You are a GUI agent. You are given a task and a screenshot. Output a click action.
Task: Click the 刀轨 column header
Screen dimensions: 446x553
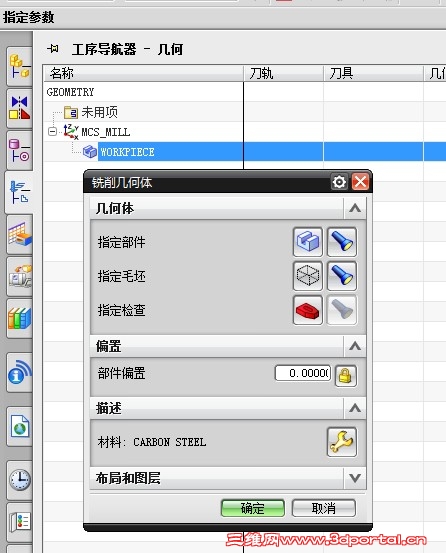tap(283, 73)
